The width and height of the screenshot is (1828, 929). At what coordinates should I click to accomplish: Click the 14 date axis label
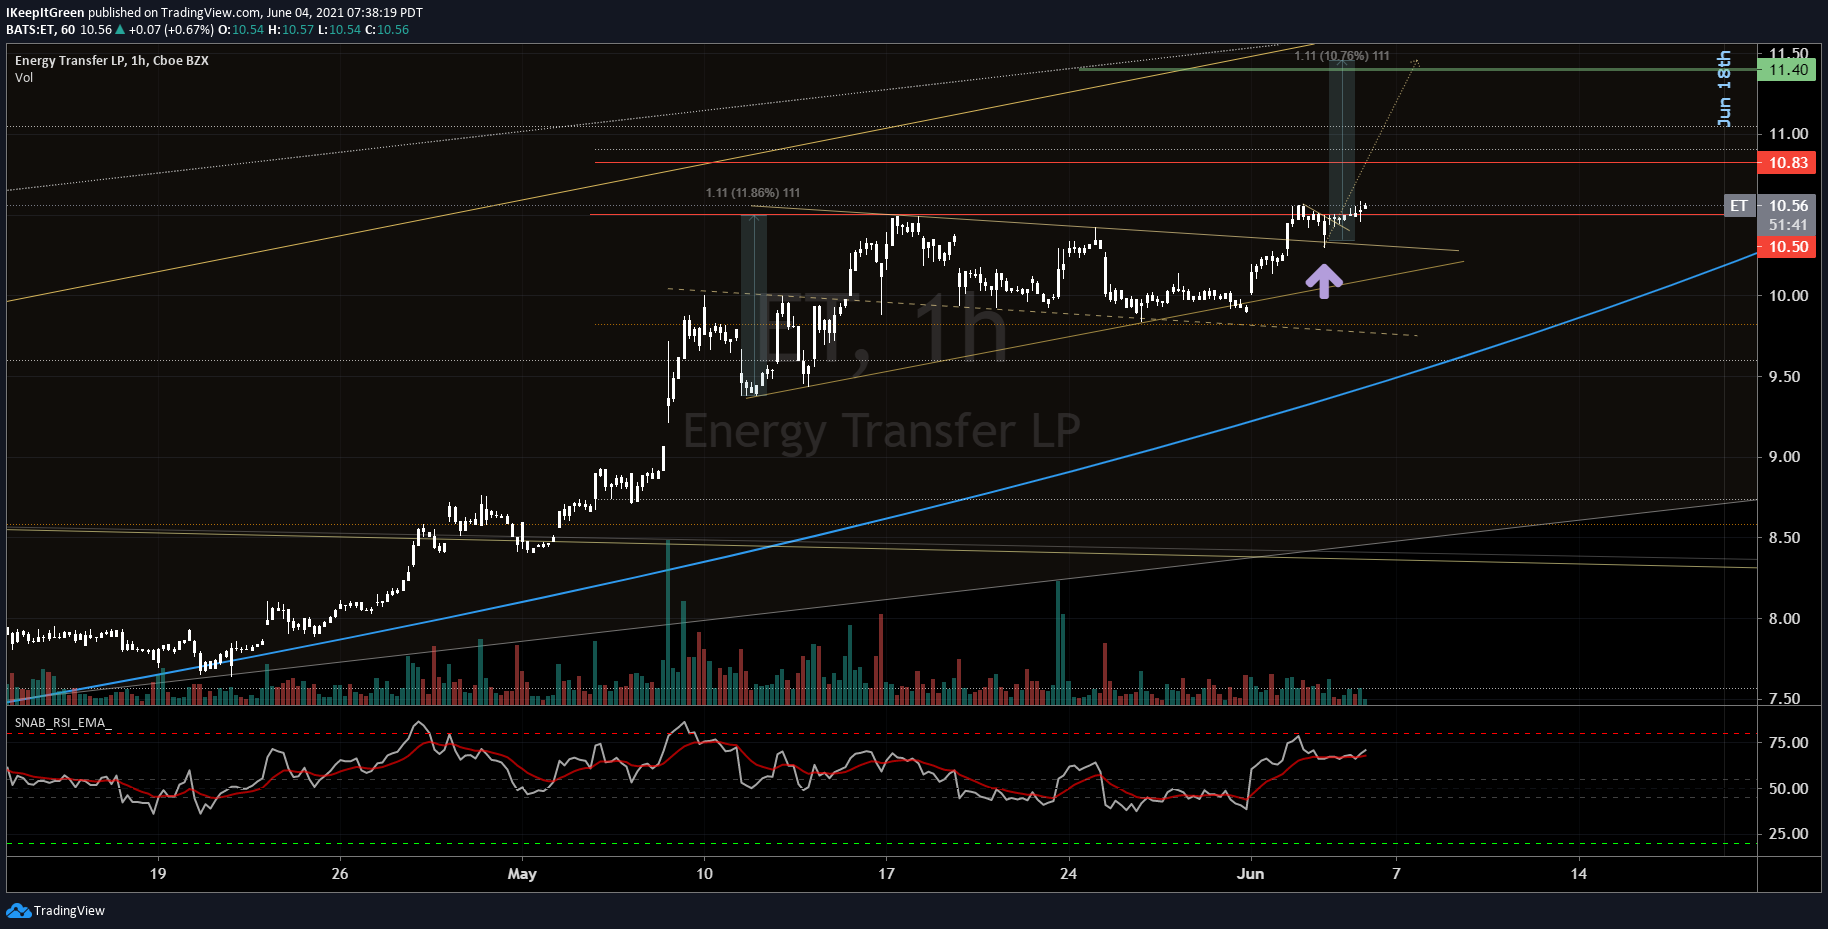pos(1578,874)
